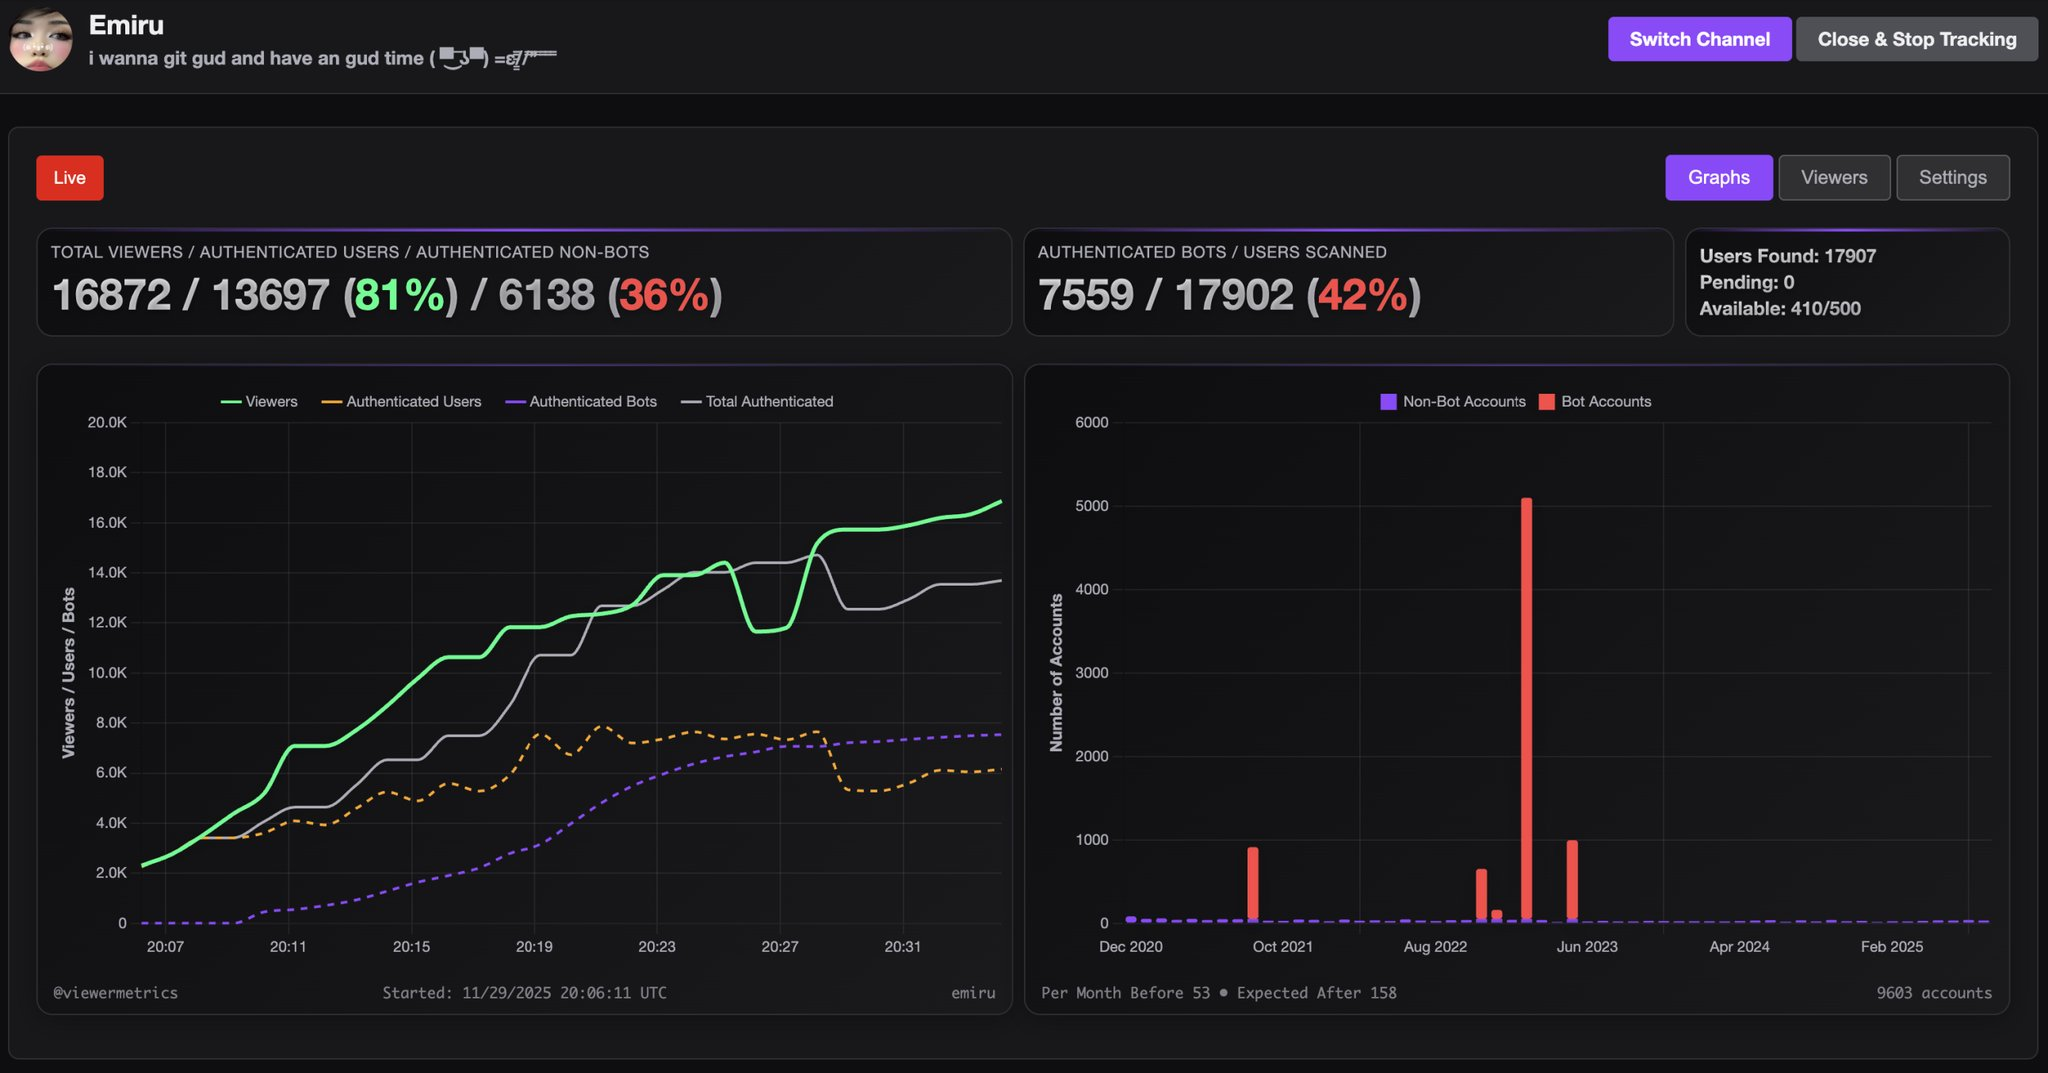This screenshot has height=1073, width=2048.
Task: Select the tallest red bot accounts bar
Action: [1526, 709]
